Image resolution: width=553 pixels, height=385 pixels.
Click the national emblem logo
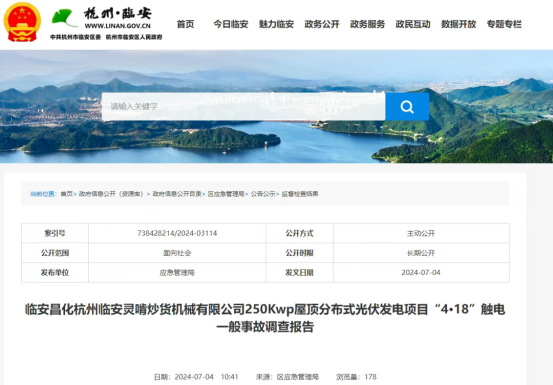(x=22, y=22)
